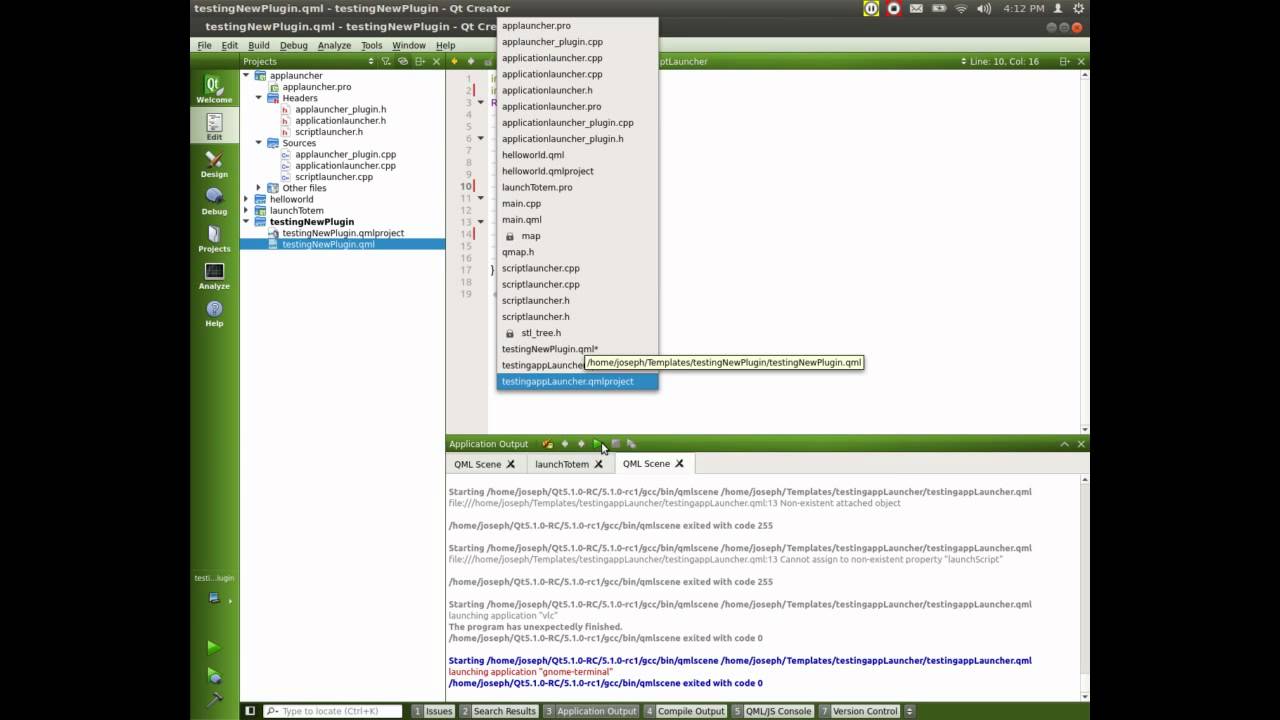Expand the helloworld project

pos(246,199)
